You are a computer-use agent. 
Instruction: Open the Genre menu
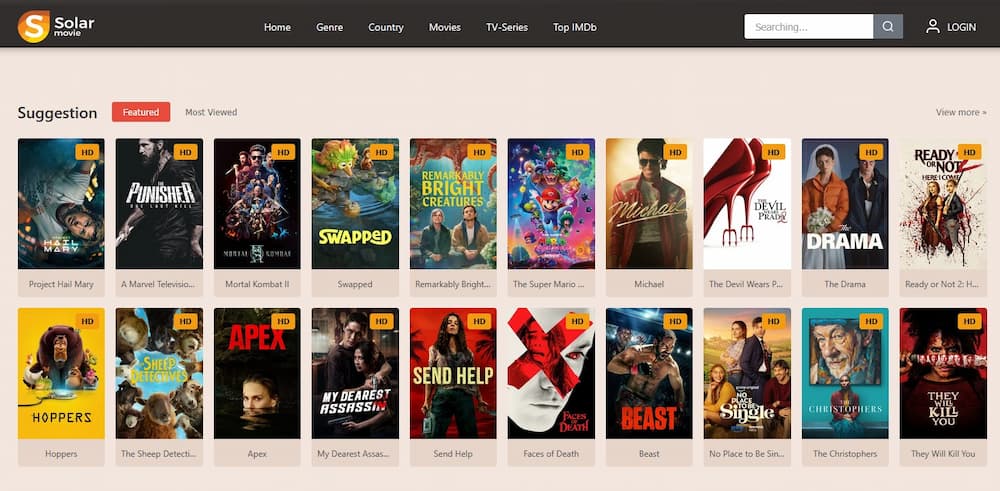coord(330,27)
